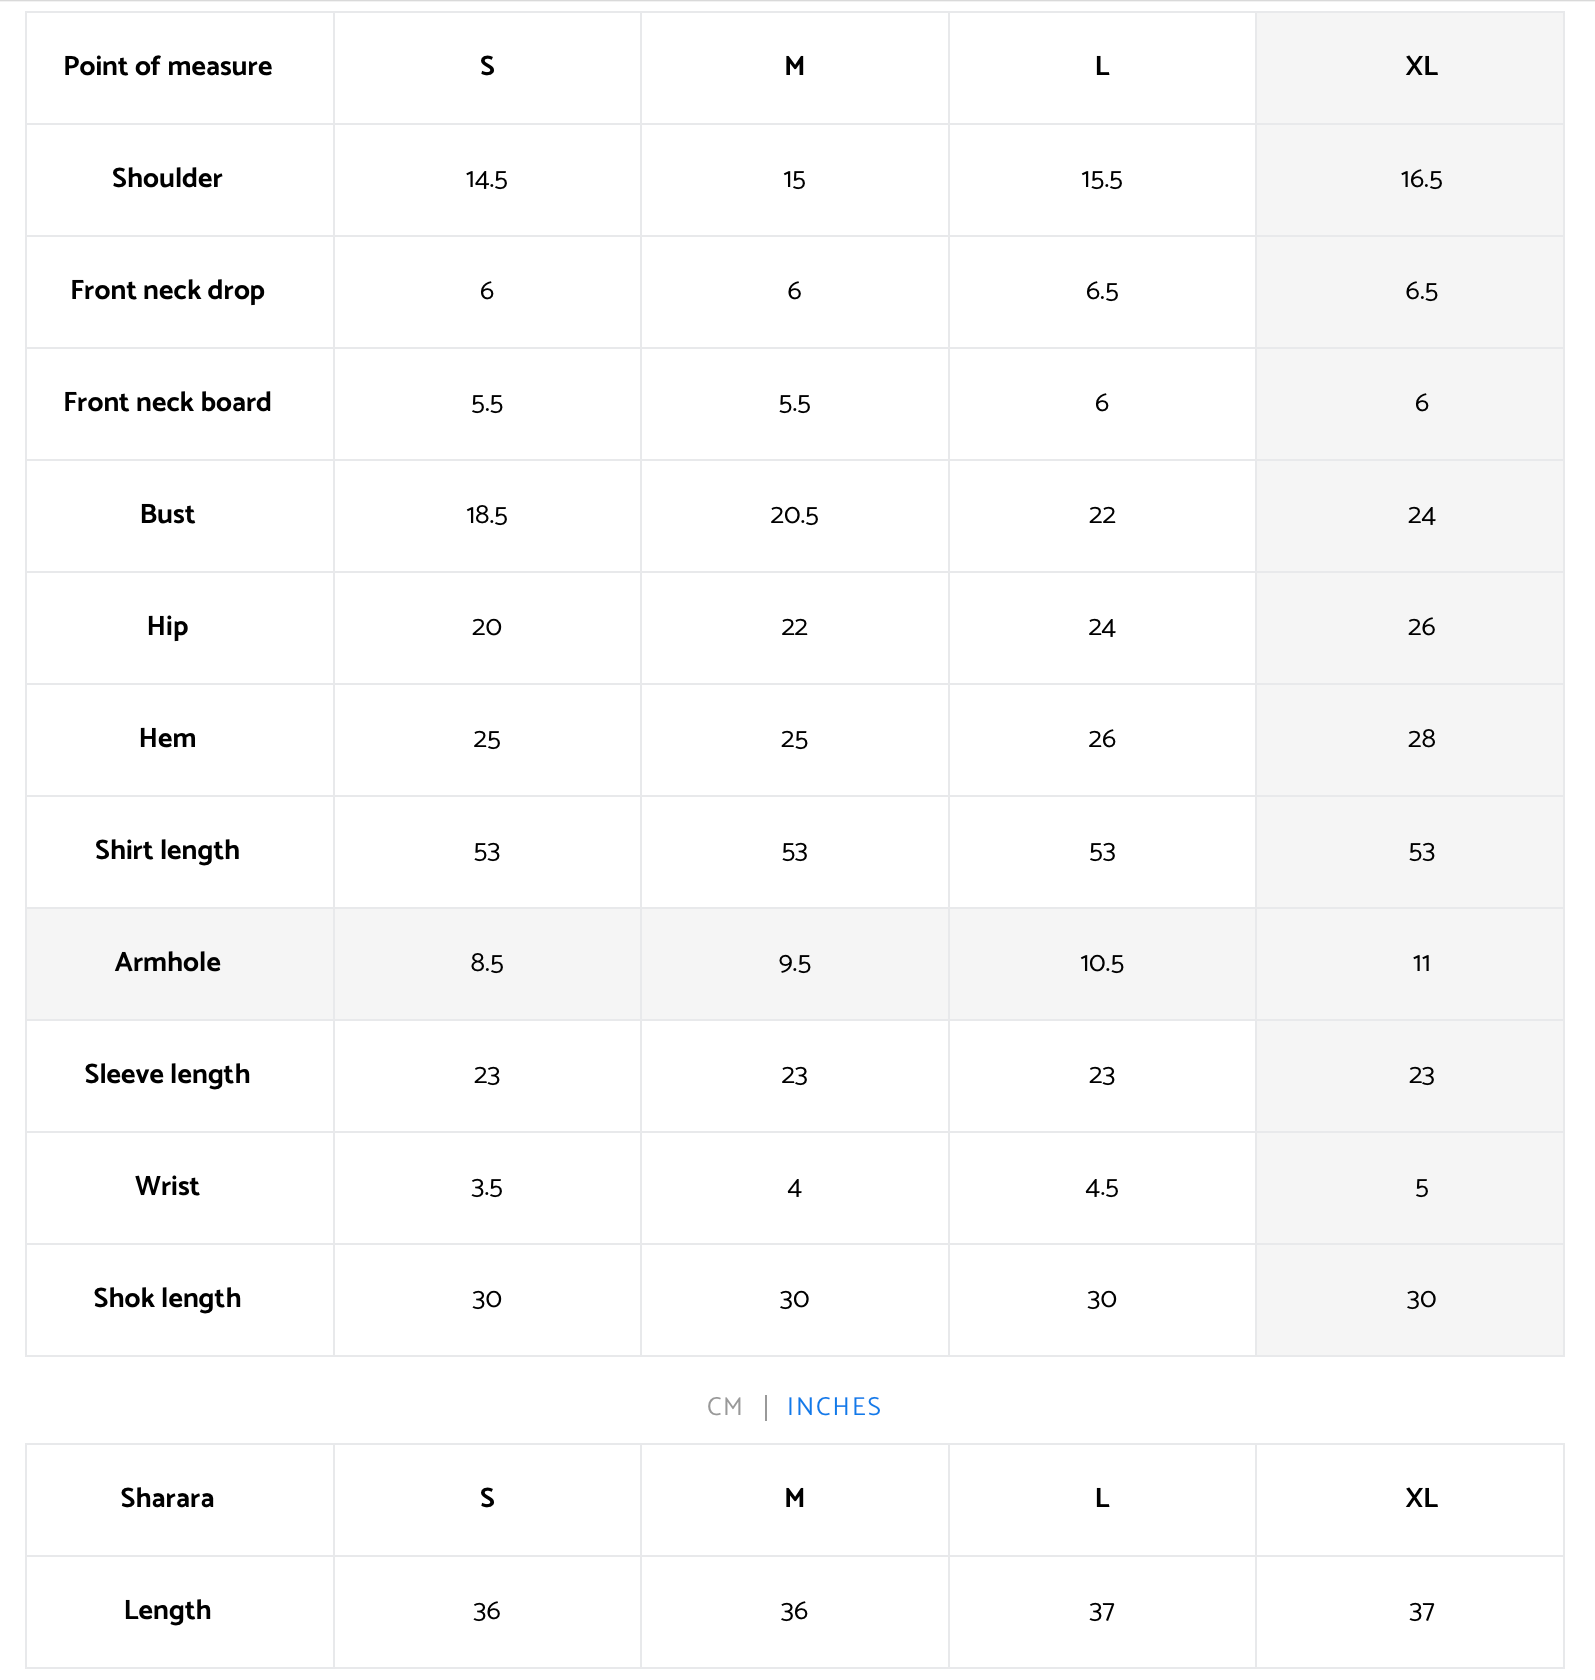Click the Shok length row label
Screen dimensions: 1595x1680
pyautogui.click(x=167, y=1298)
